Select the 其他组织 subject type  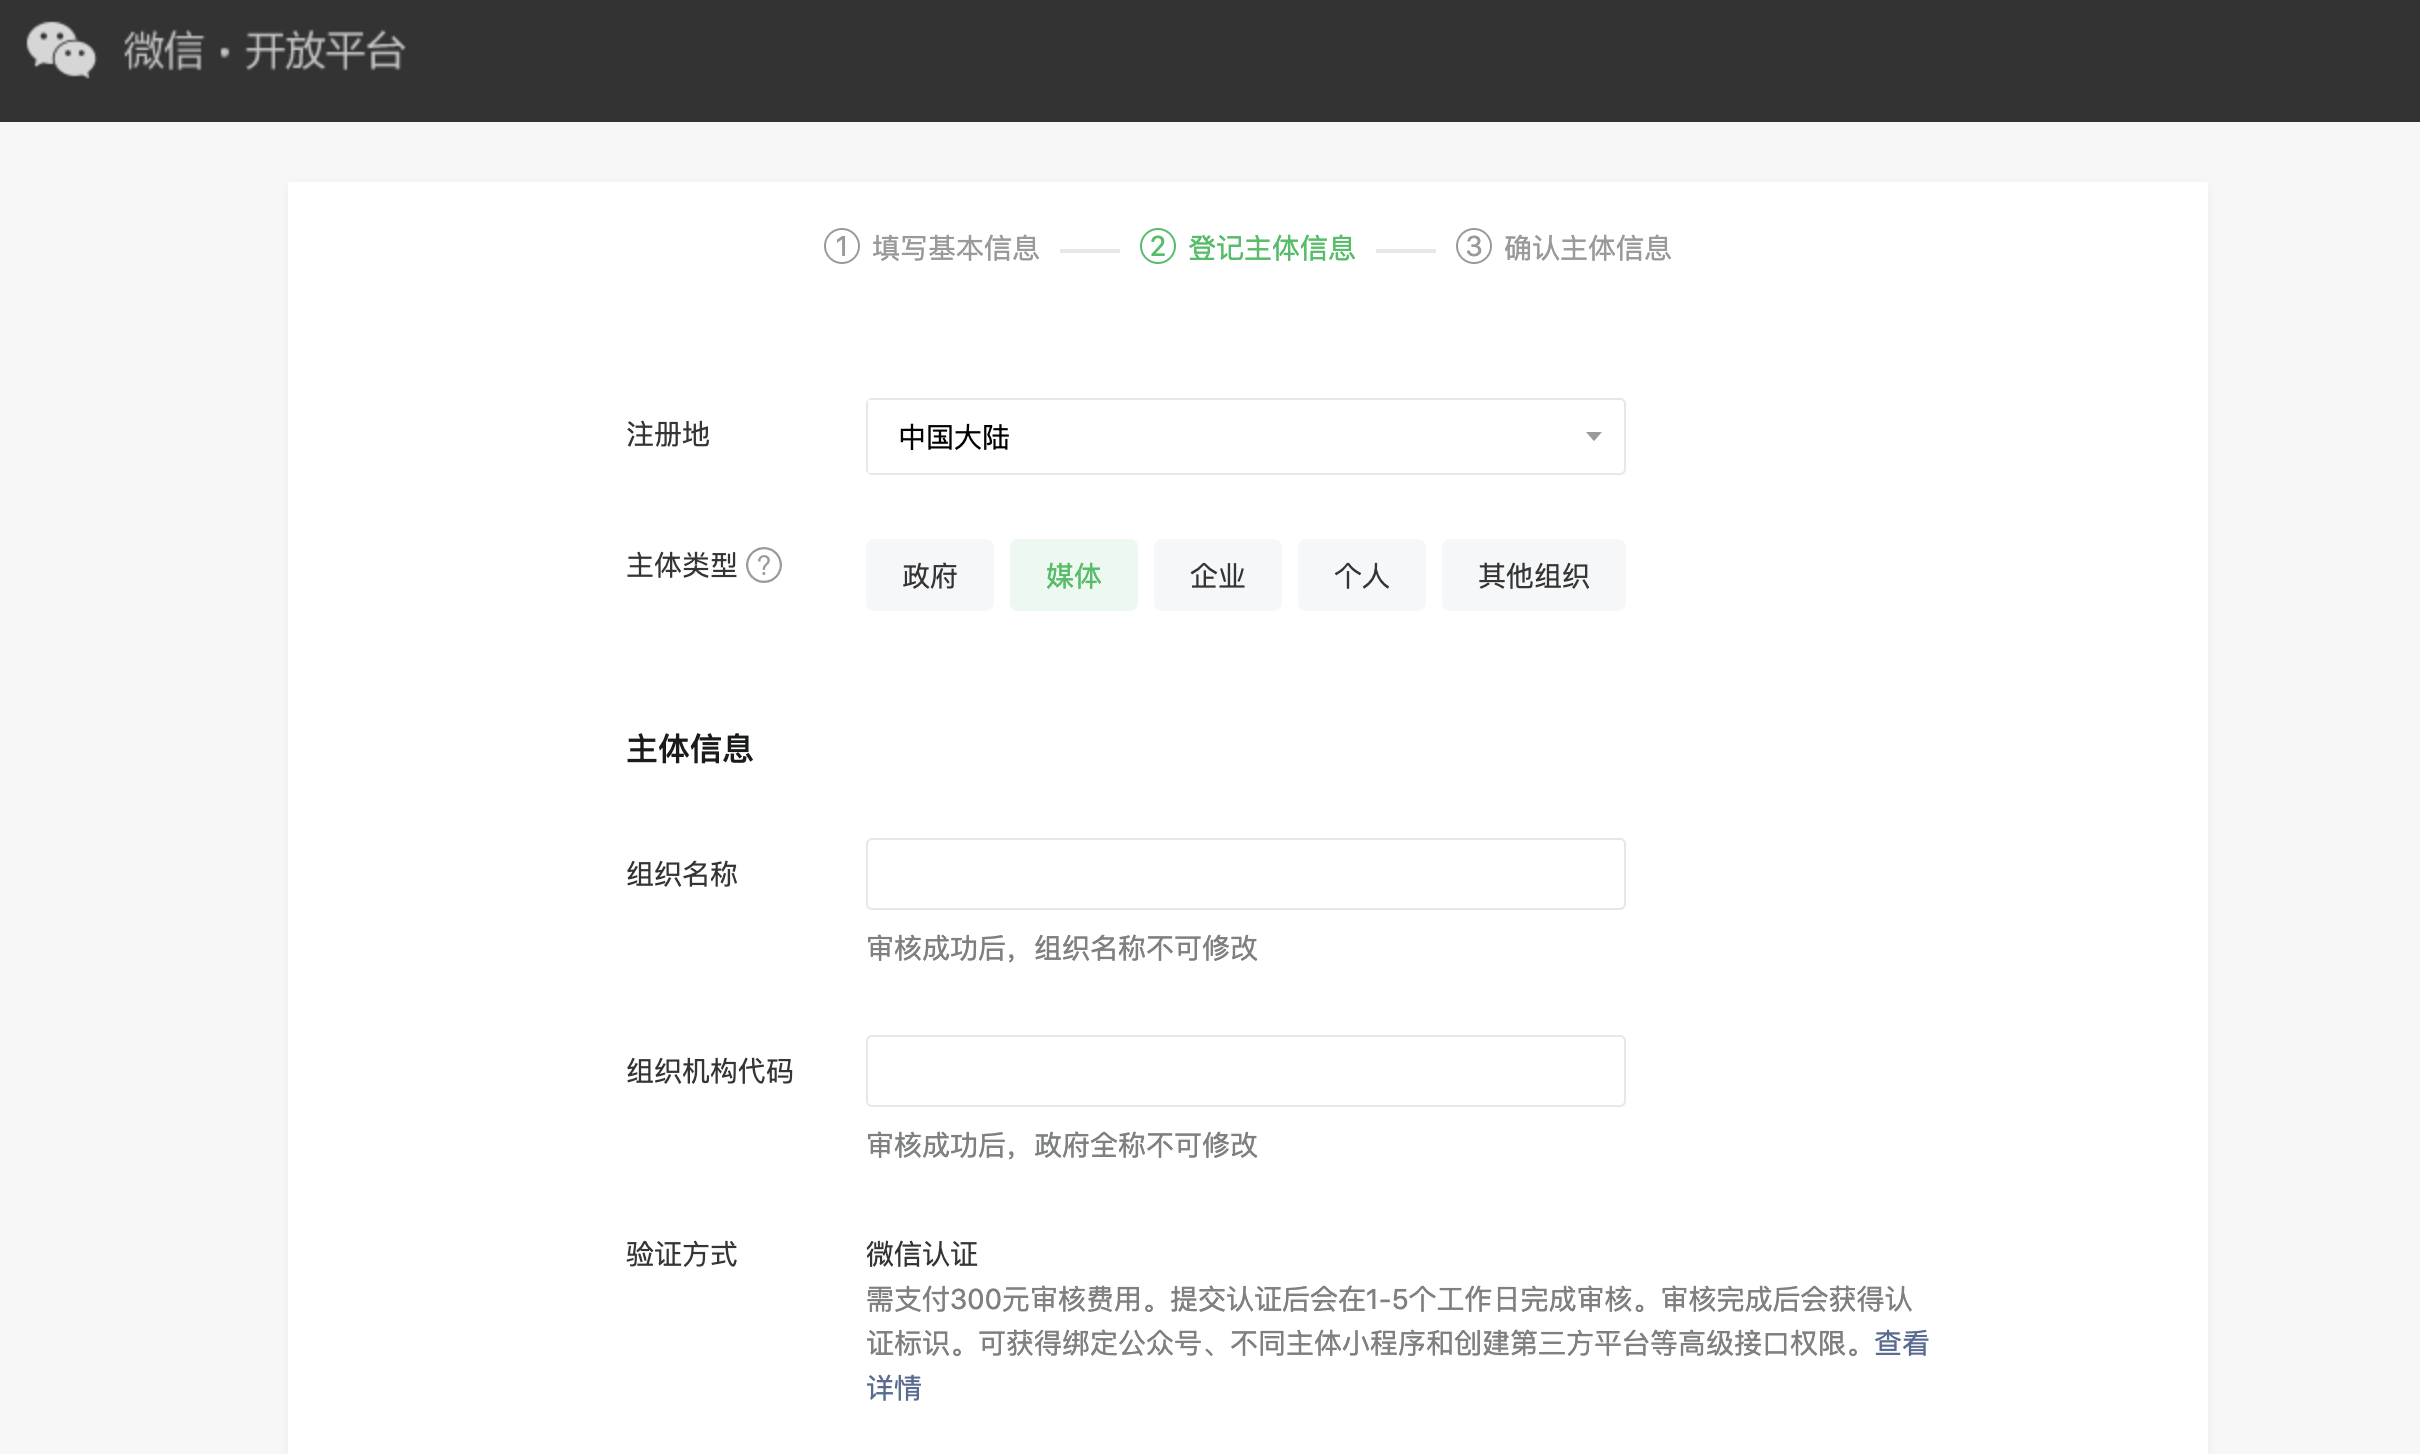(1533, 576)
